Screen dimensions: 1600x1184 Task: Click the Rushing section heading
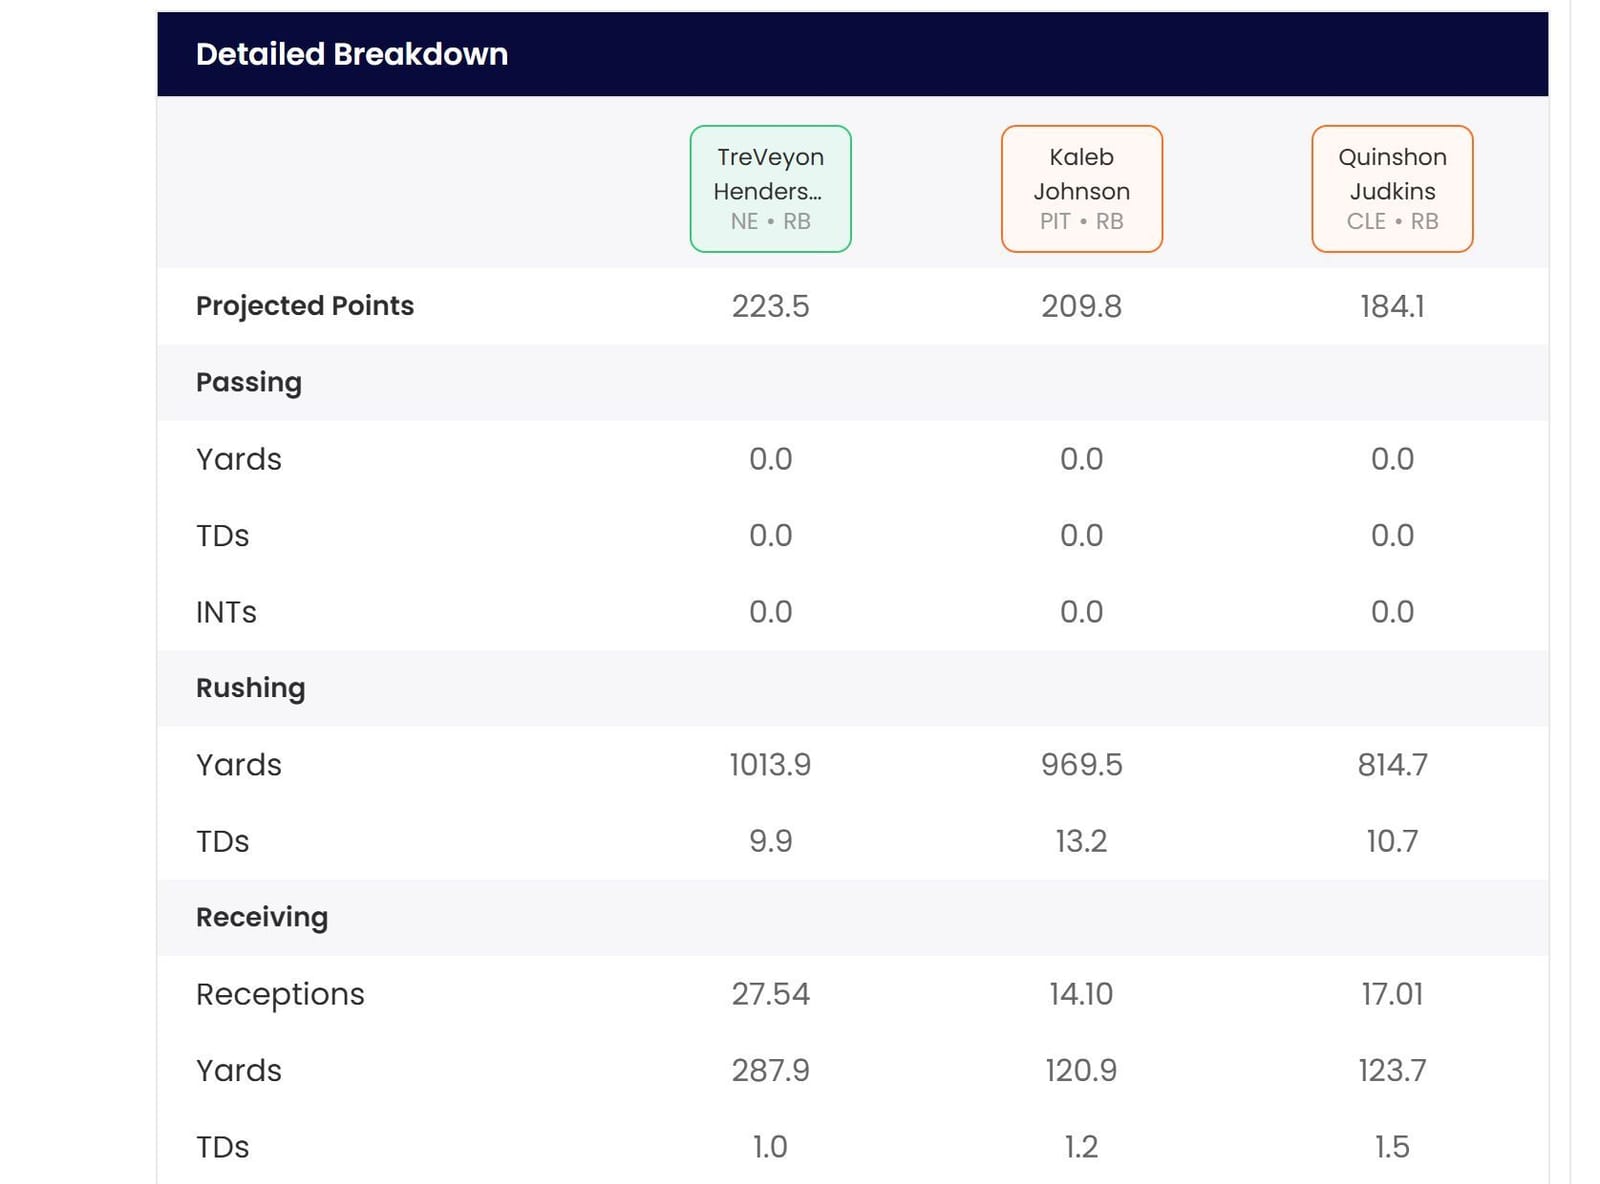250,688
